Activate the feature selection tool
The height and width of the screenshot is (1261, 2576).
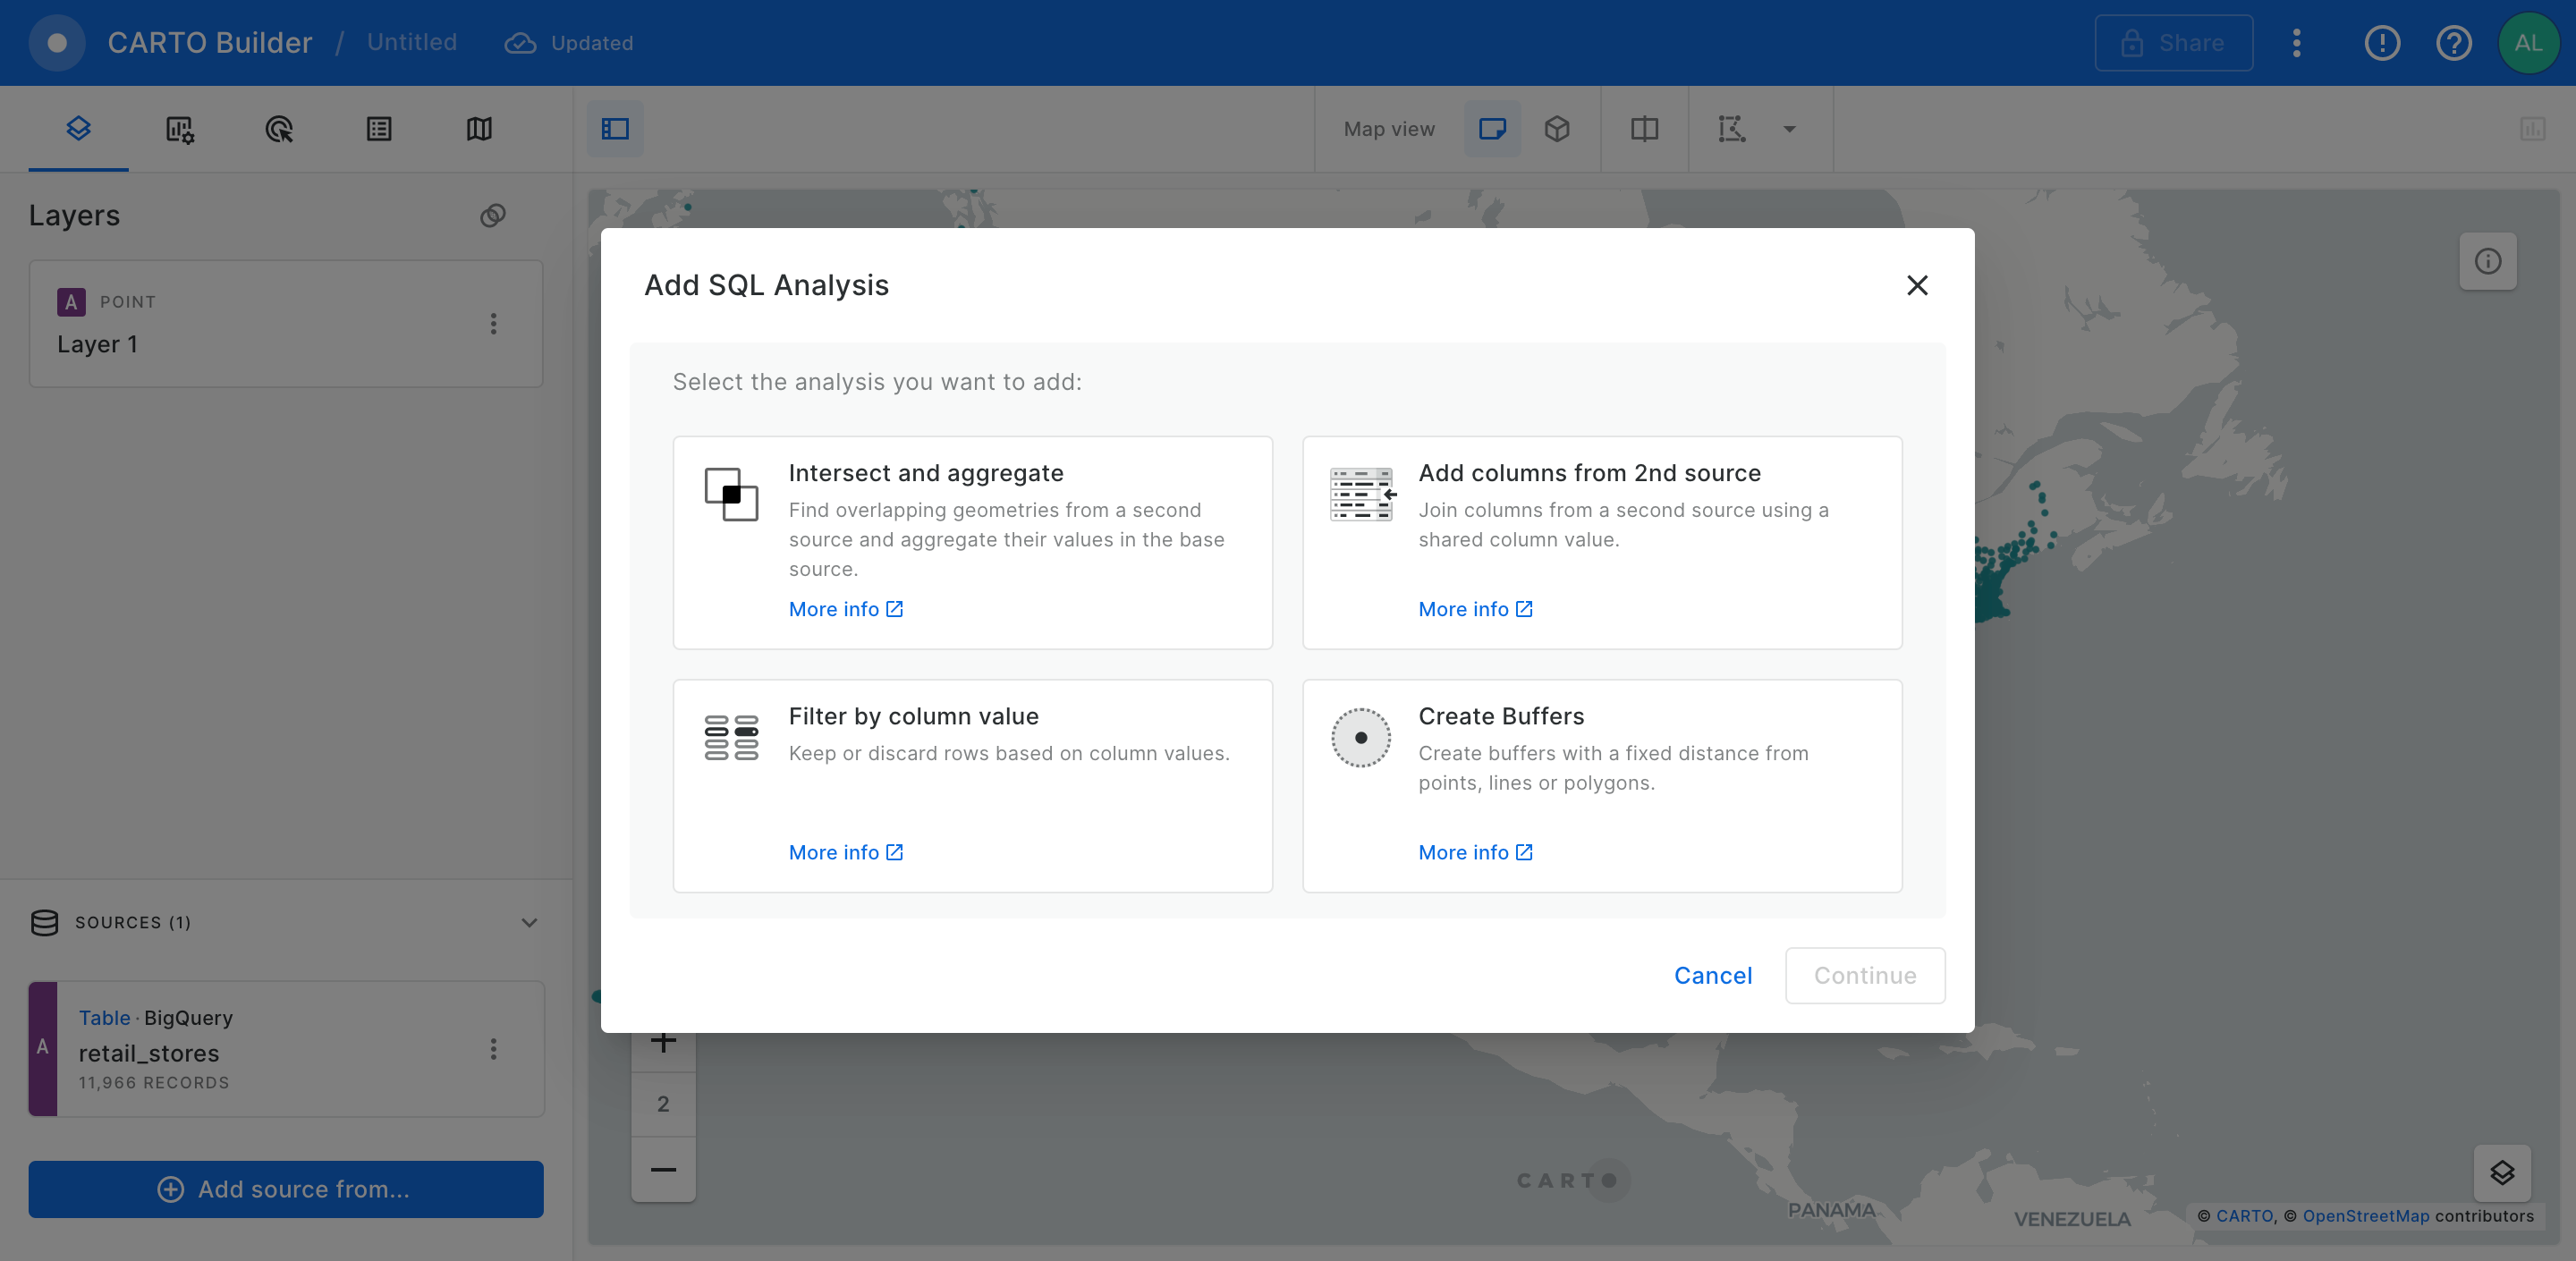[x=1732, y=129]
